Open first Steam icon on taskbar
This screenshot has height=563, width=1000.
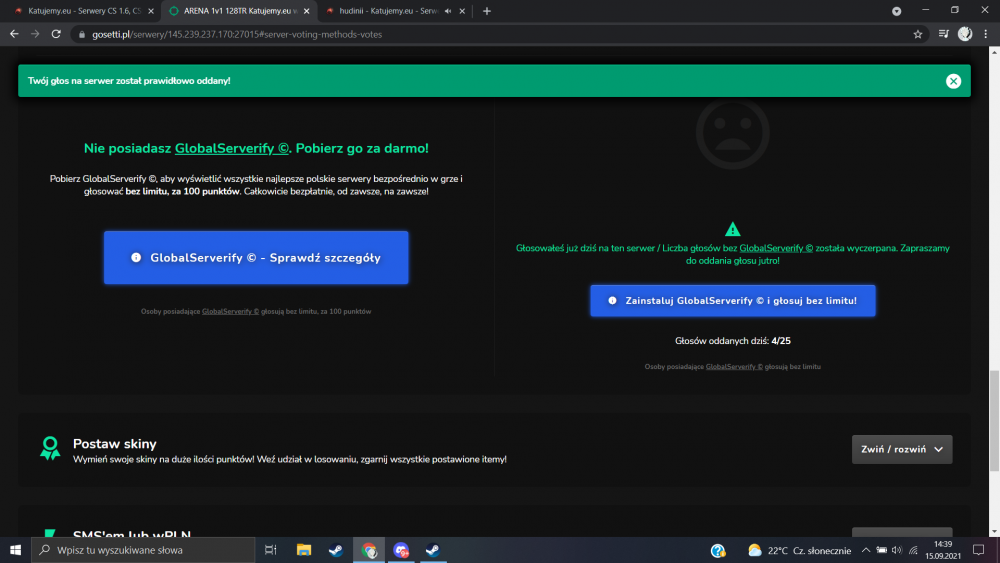click(x=336, y=550)
